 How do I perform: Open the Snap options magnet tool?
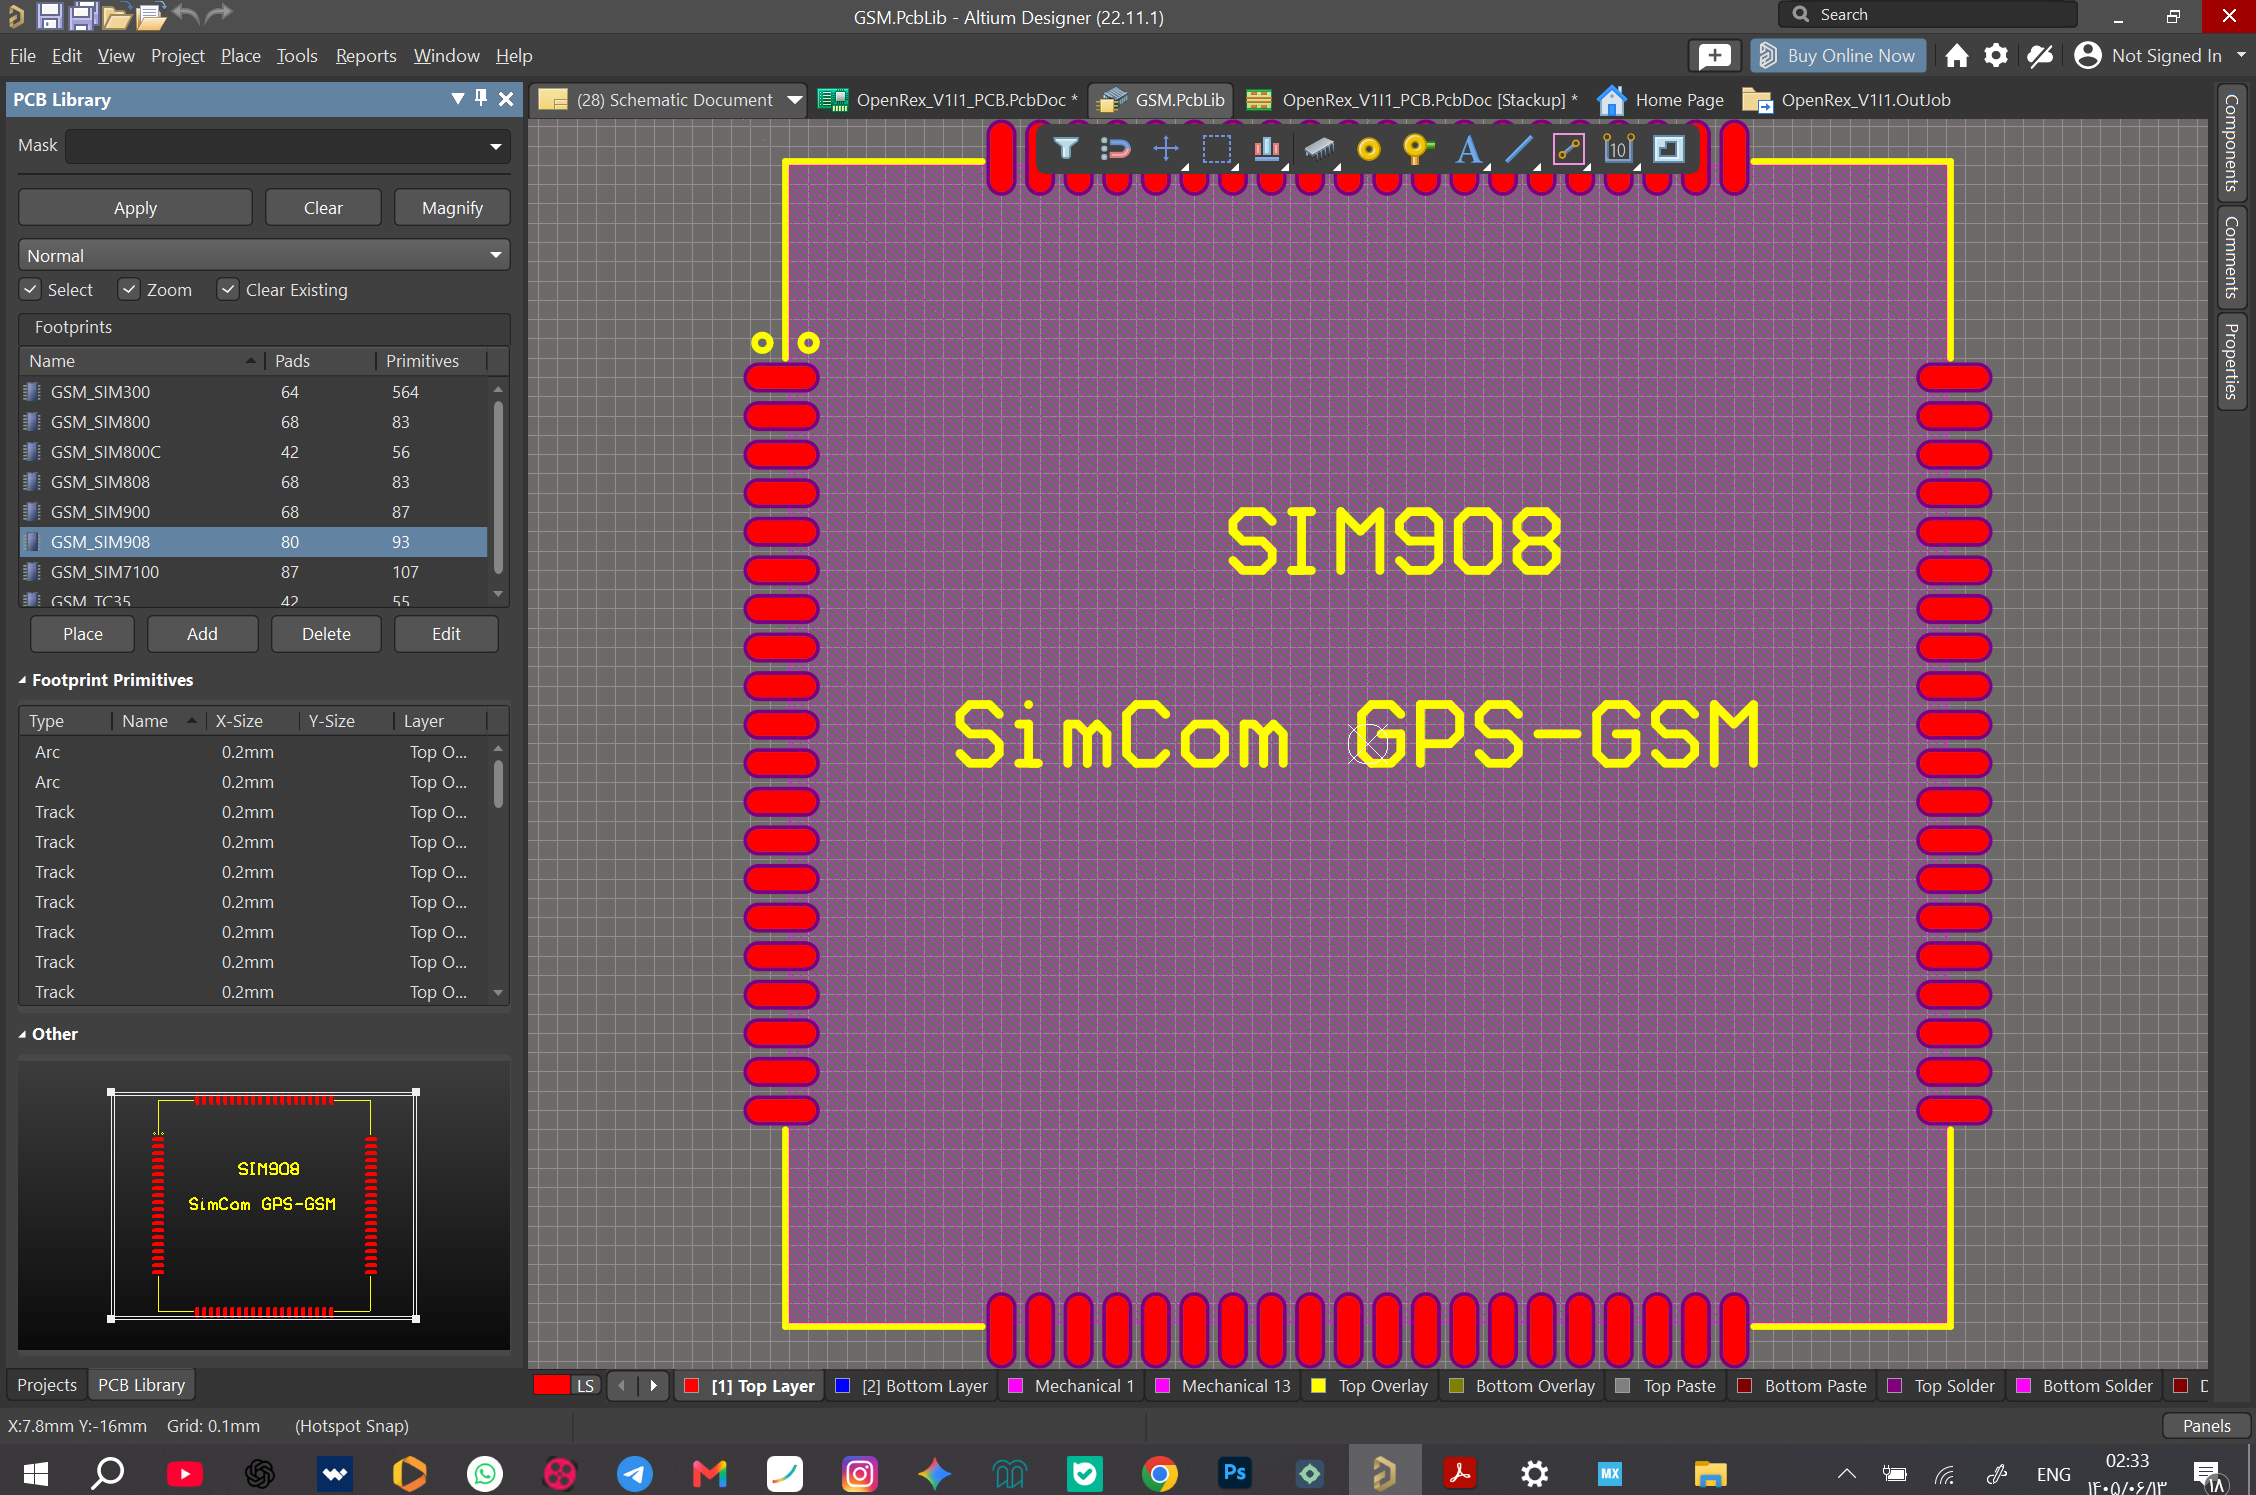[x=1115, y=149]
